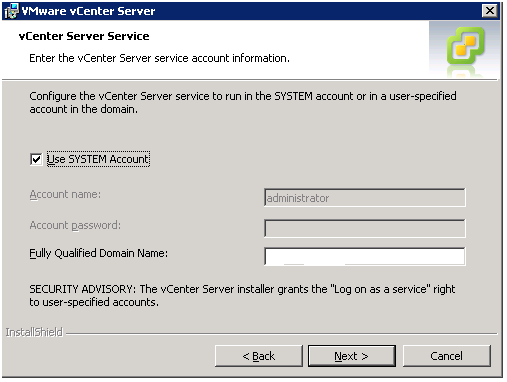Click the 'Enter the vCenter Server service account information' text
This screenshot has width=507, height=382.
tap(159, 58)
